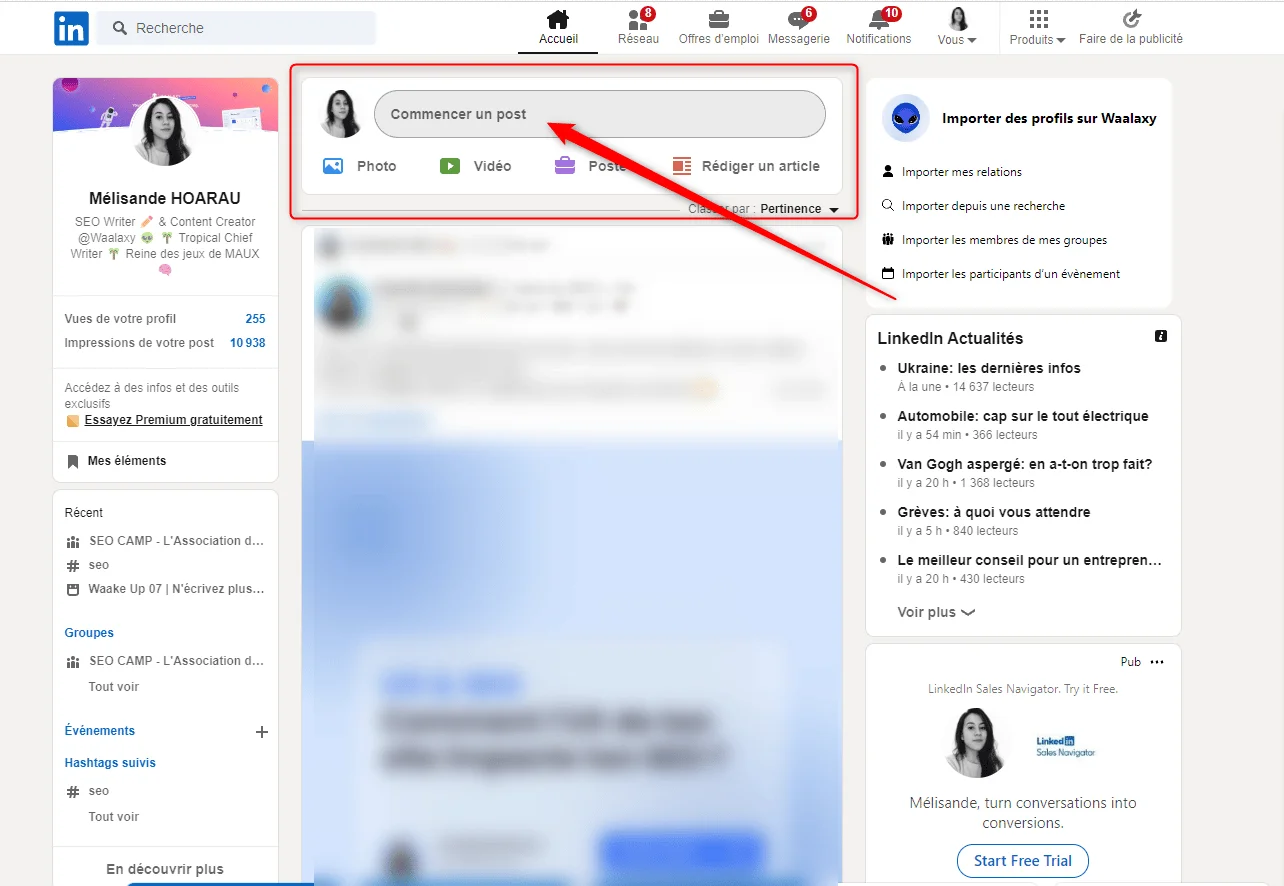The height and width of the screenshot is (886, 1284).
Task: Click Commencer un post field
Action: click(600, 114)
